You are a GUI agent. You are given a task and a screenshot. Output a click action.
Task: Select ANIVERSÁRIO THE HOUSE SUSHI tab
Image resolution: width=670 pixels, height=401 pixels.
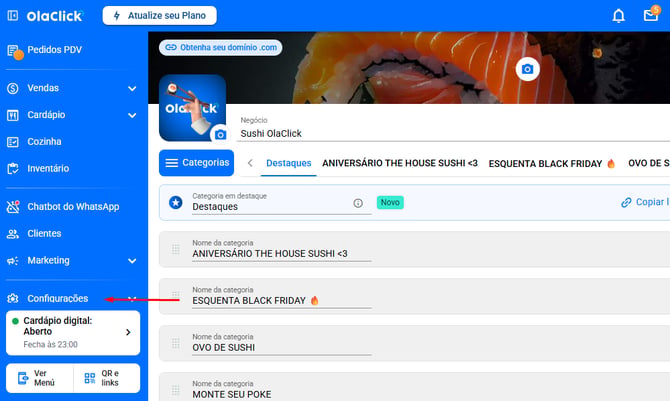pos(400,163)
